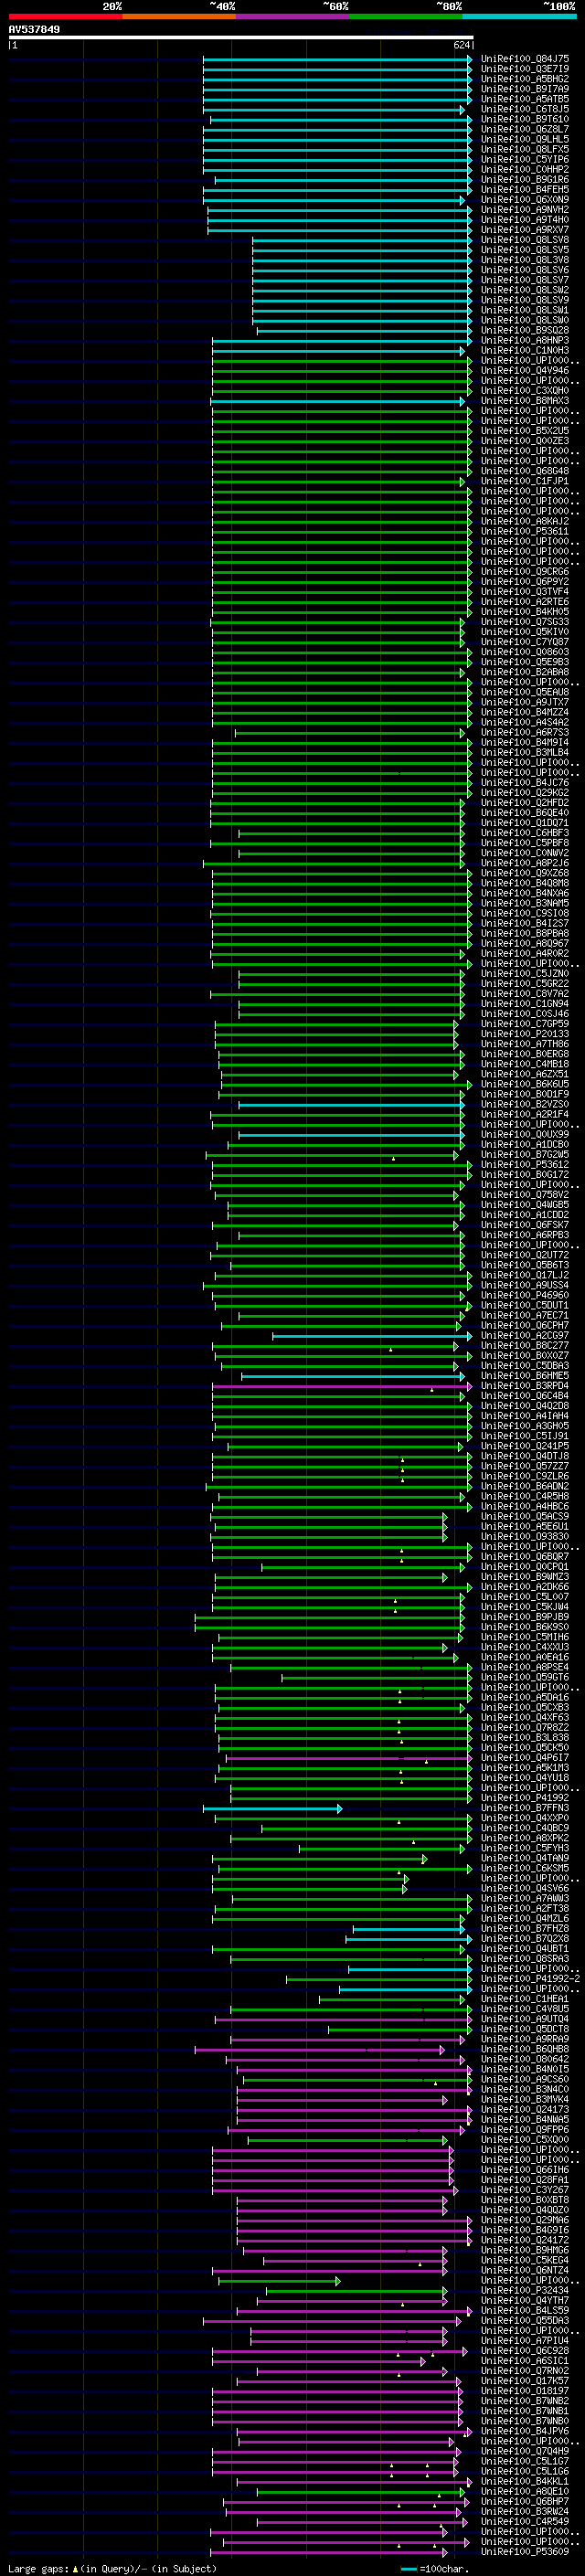Select label UniRef100_Q6C4B4
The width and height of the screenshot is (585, 2576).
[525, 1396]
